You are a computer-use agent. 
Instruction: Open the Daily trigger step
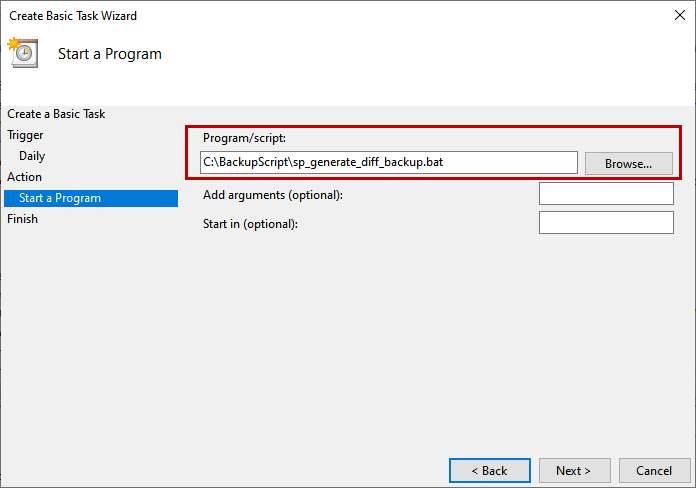(x=32, y=156)
